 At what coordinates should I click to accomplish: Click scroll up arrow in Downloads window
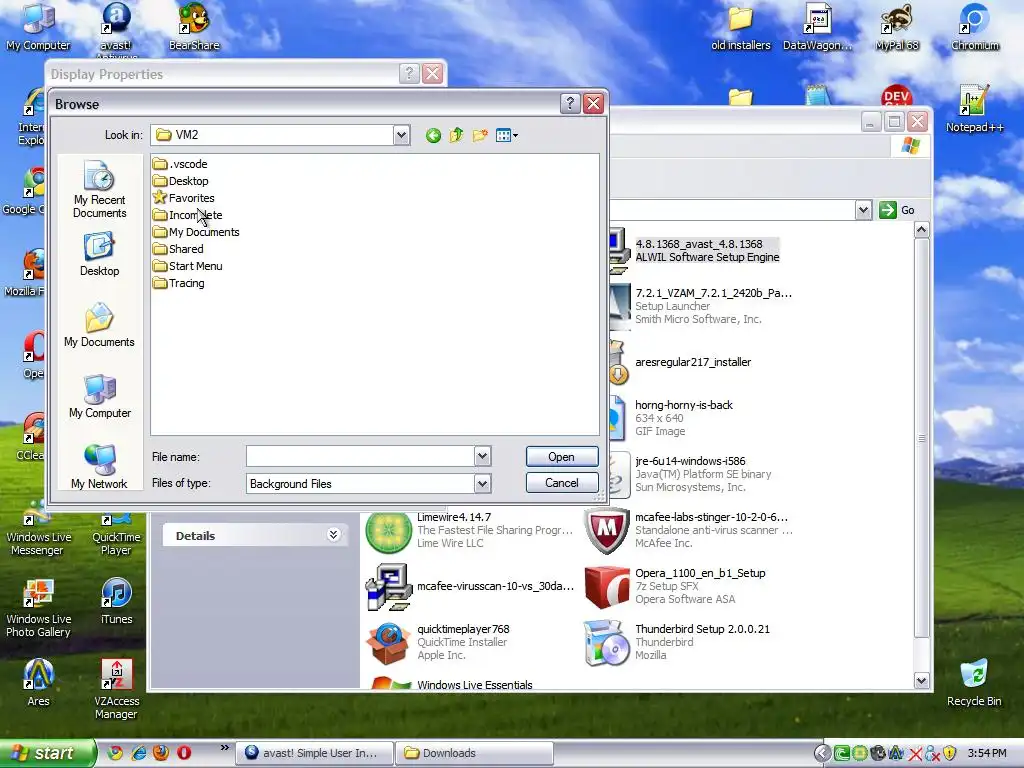click(921, 229)
